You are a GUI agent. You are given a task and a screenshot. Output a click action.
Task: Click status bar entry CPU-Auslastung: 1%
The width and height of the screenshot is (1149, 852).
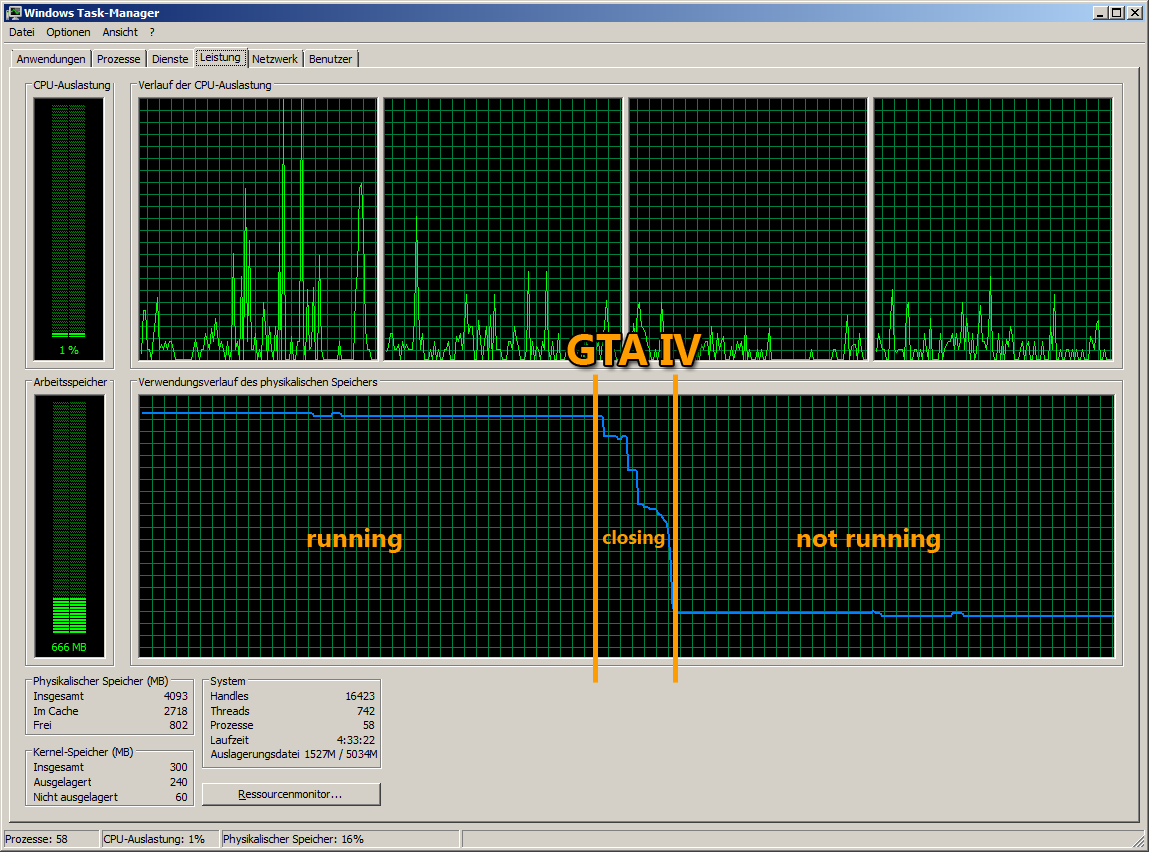tap(160, 840)
